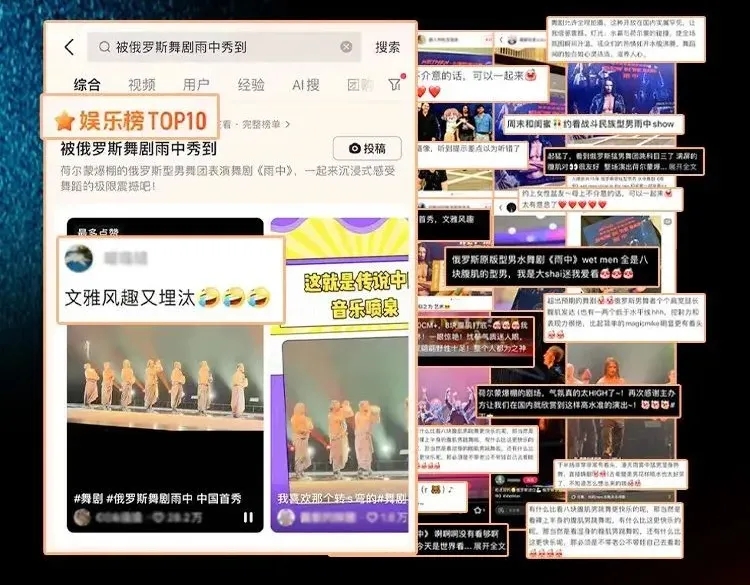Go back with the left arrow icon

pos(70,47)
